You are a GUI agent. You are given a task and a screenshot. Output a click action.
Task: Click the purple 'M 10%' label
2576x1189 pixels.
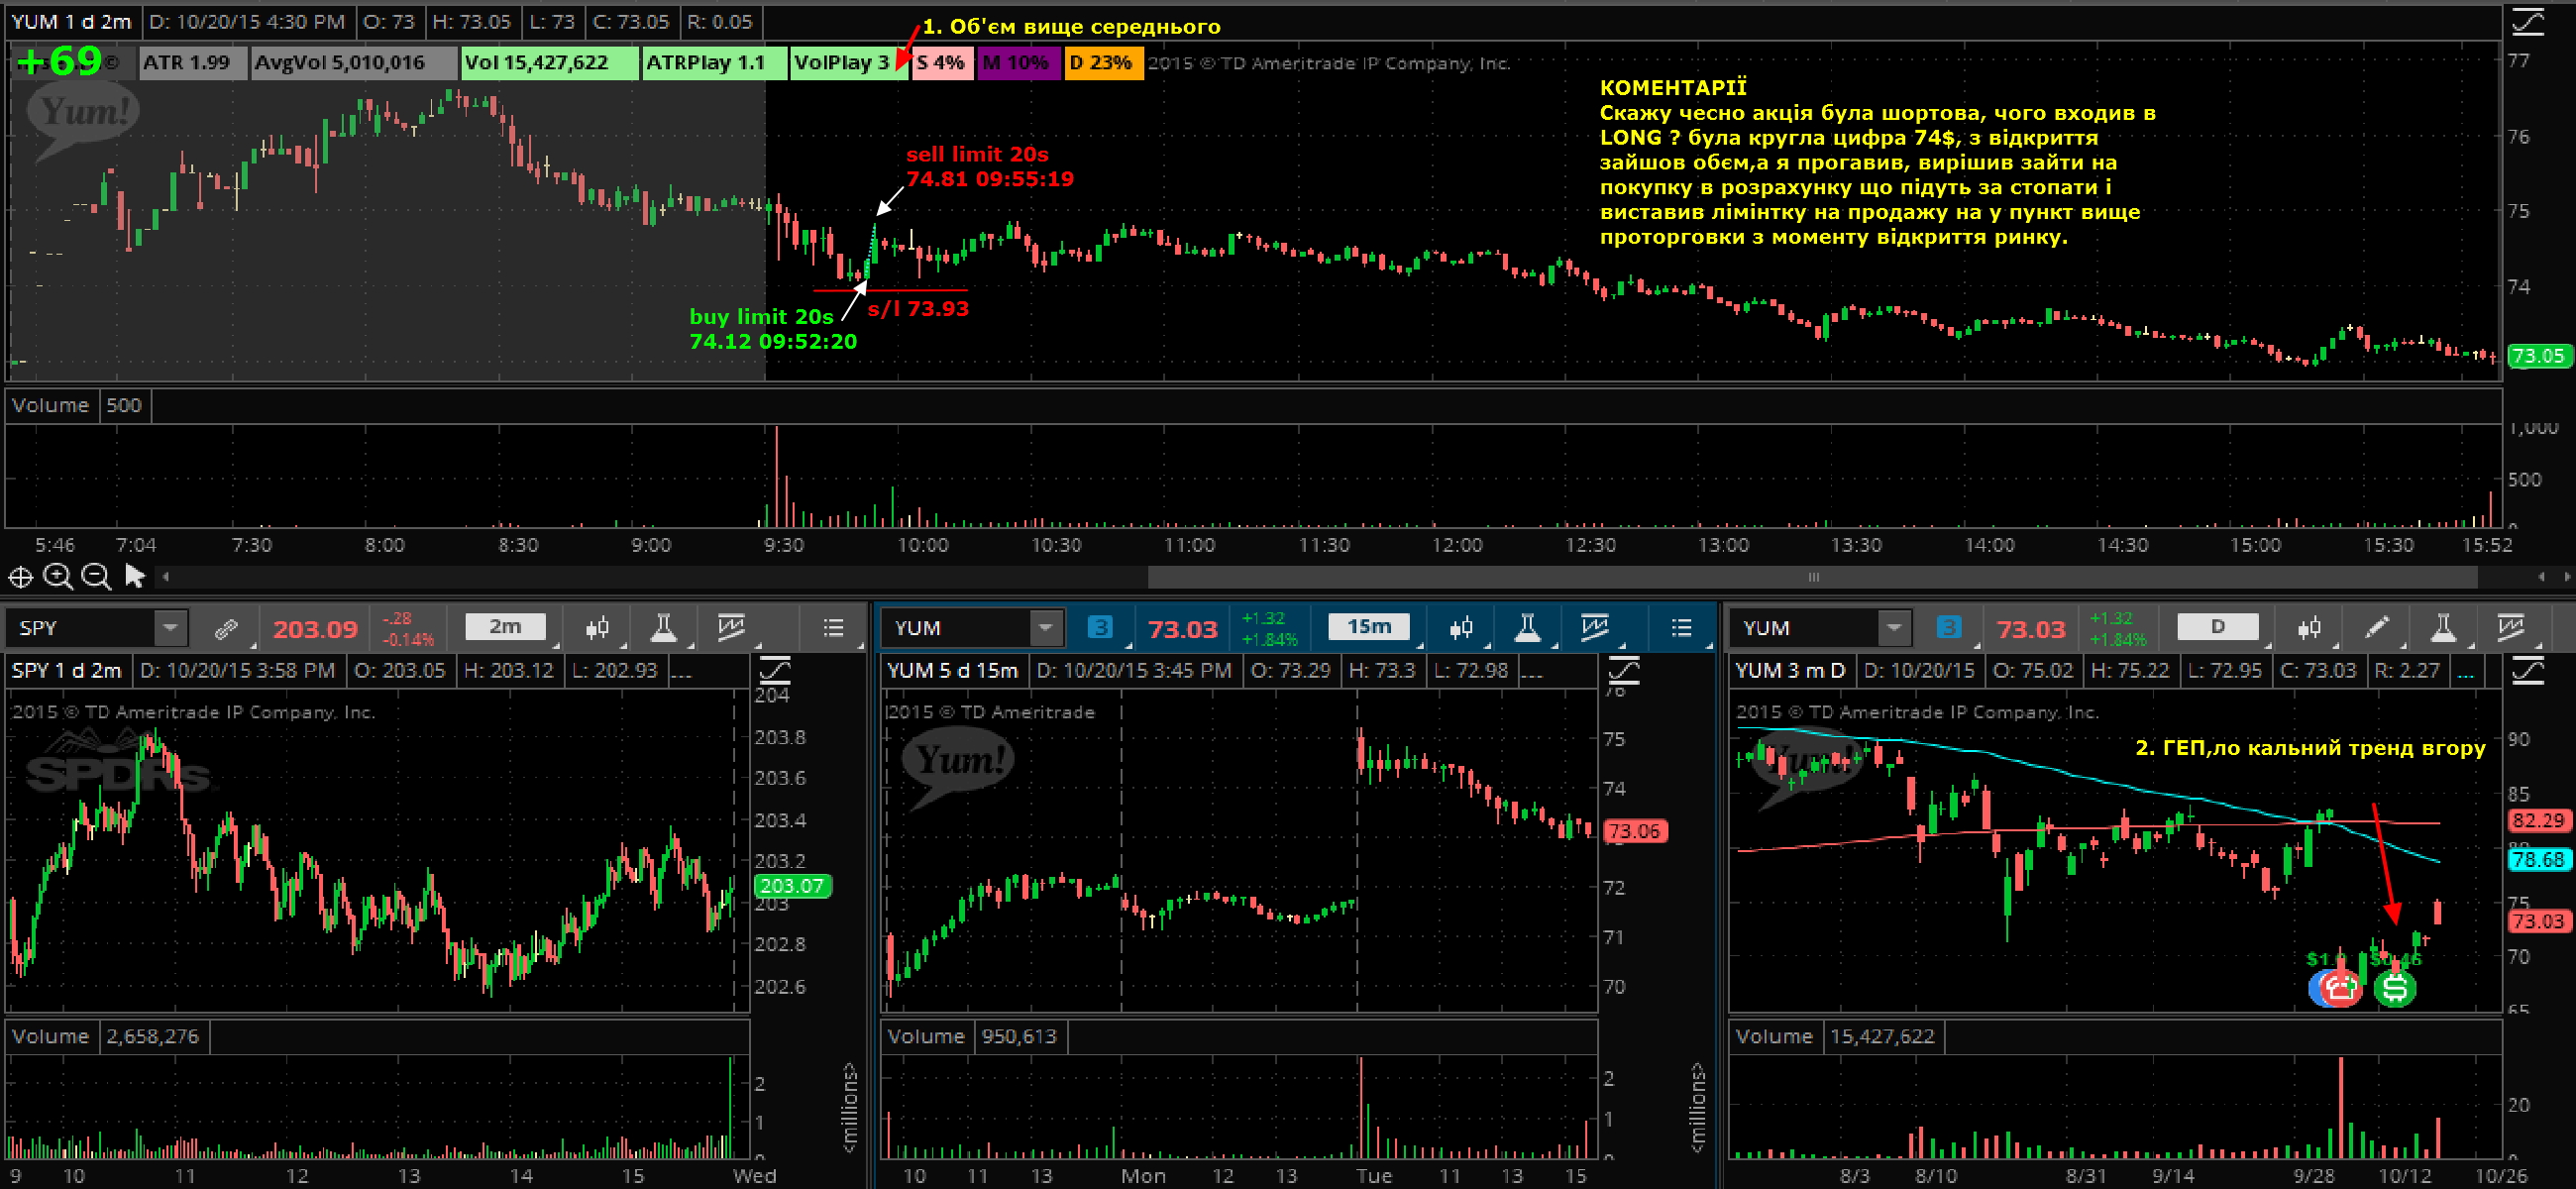tap(1017, 63)
